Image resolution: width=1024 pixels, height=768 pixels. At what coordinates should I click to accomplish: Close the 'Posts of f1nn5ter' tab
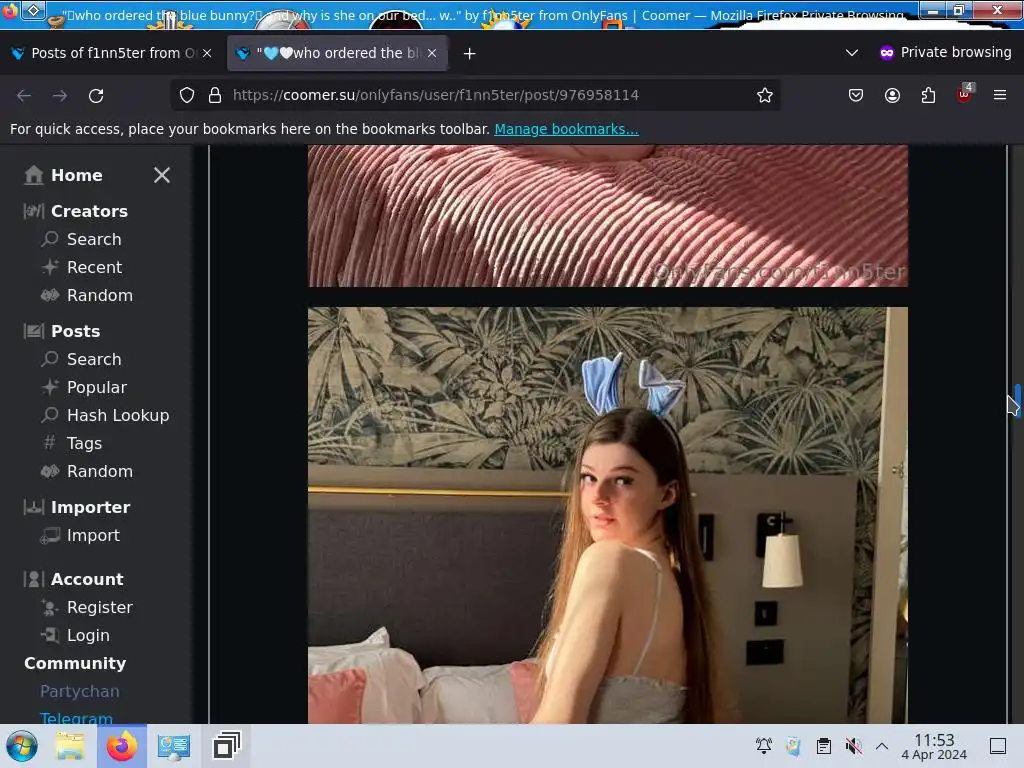pos(207,53)
